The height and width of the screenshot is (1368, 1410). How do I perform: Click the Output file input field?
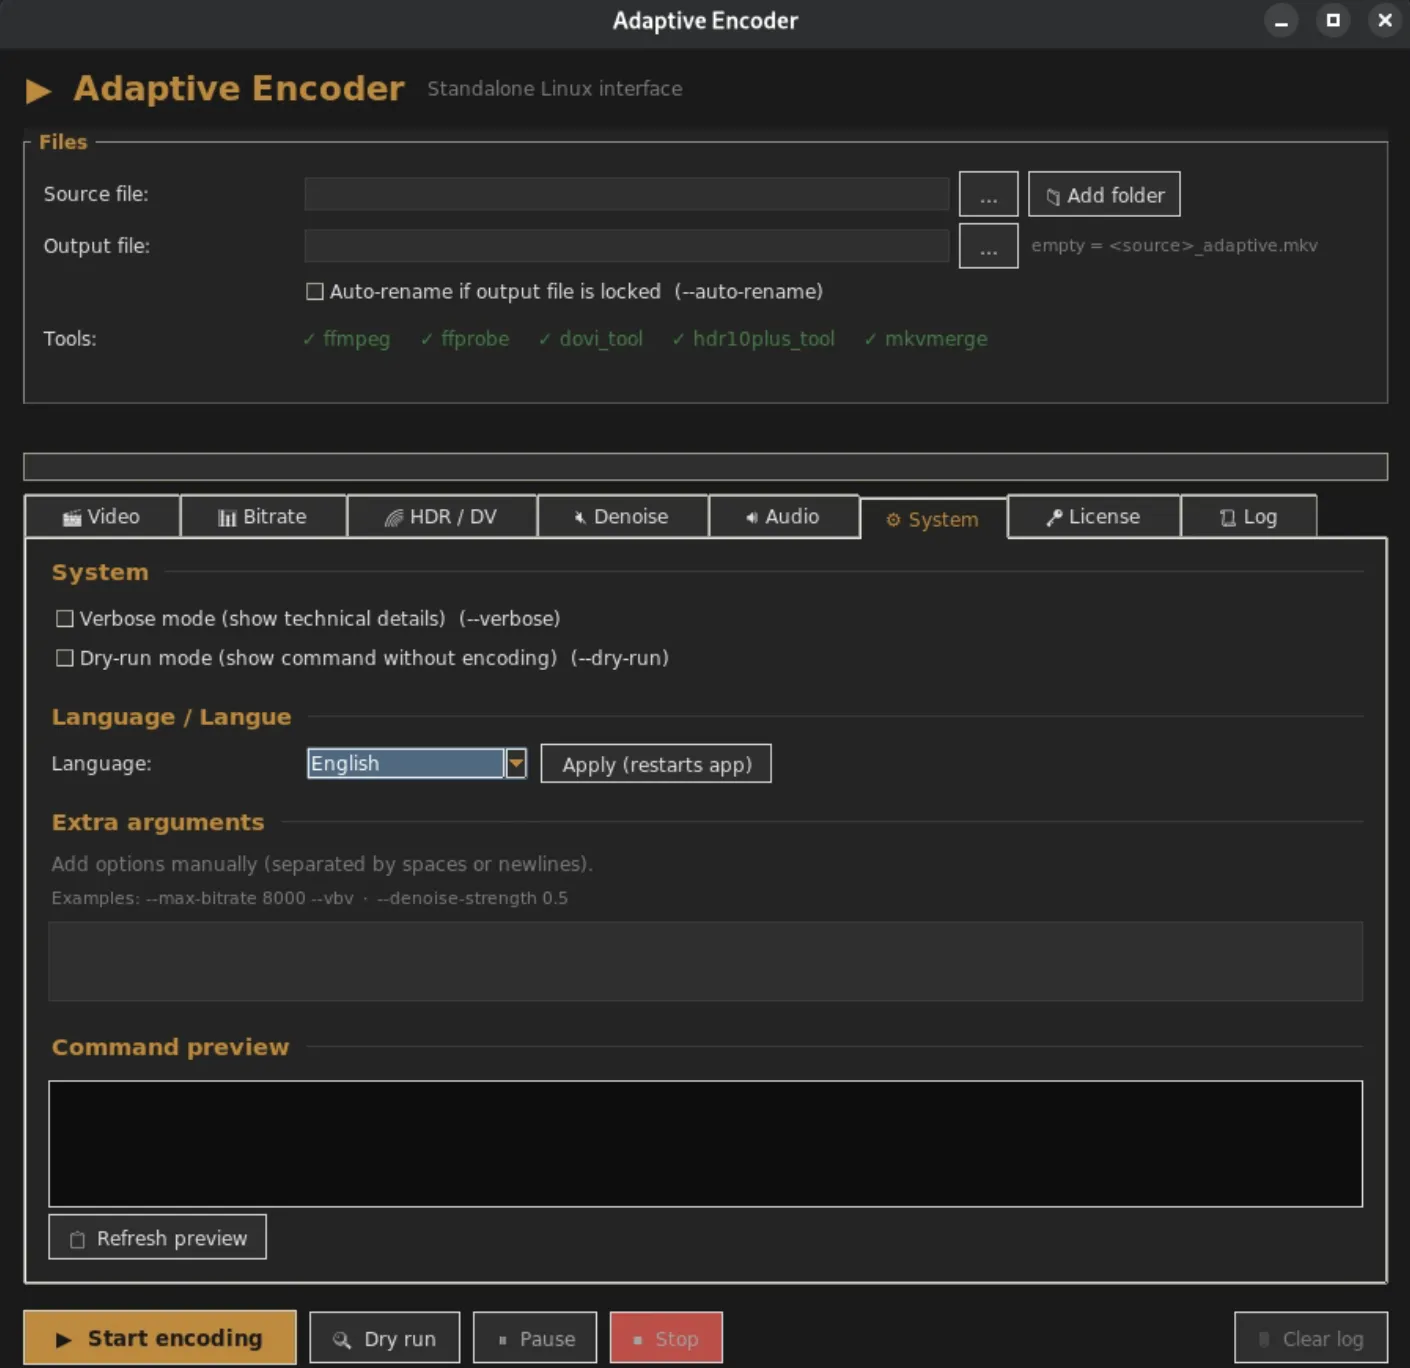[627, 246]
